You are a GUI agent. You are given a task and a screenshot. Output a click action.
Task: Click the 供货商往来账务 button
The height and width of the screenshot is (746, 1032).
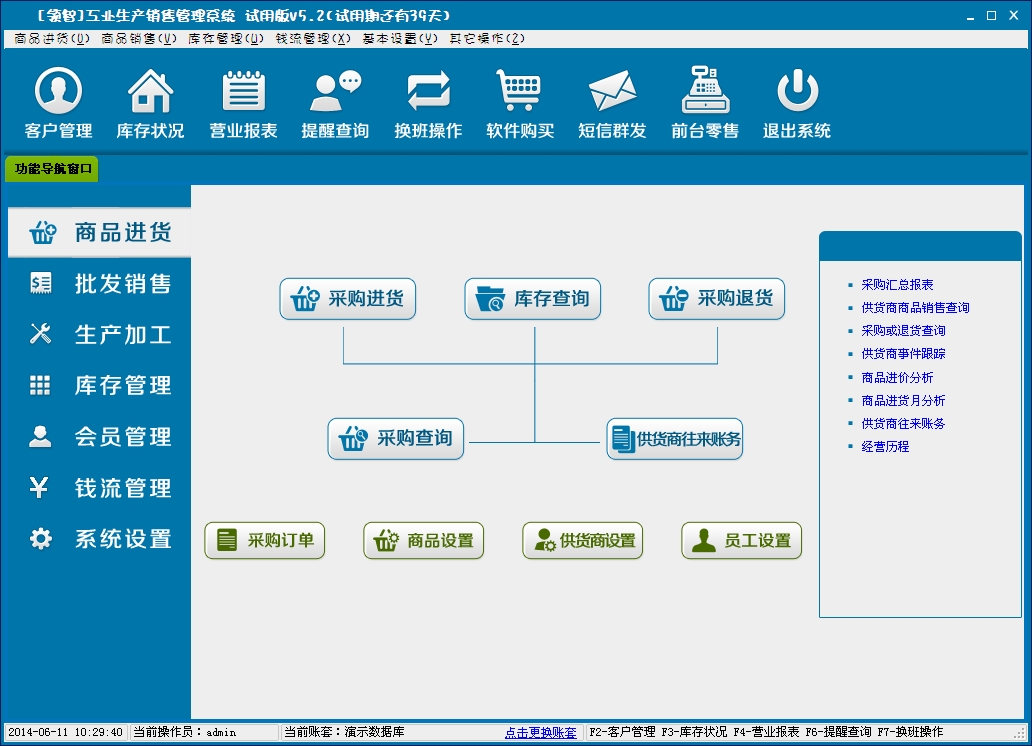(675, 439)
